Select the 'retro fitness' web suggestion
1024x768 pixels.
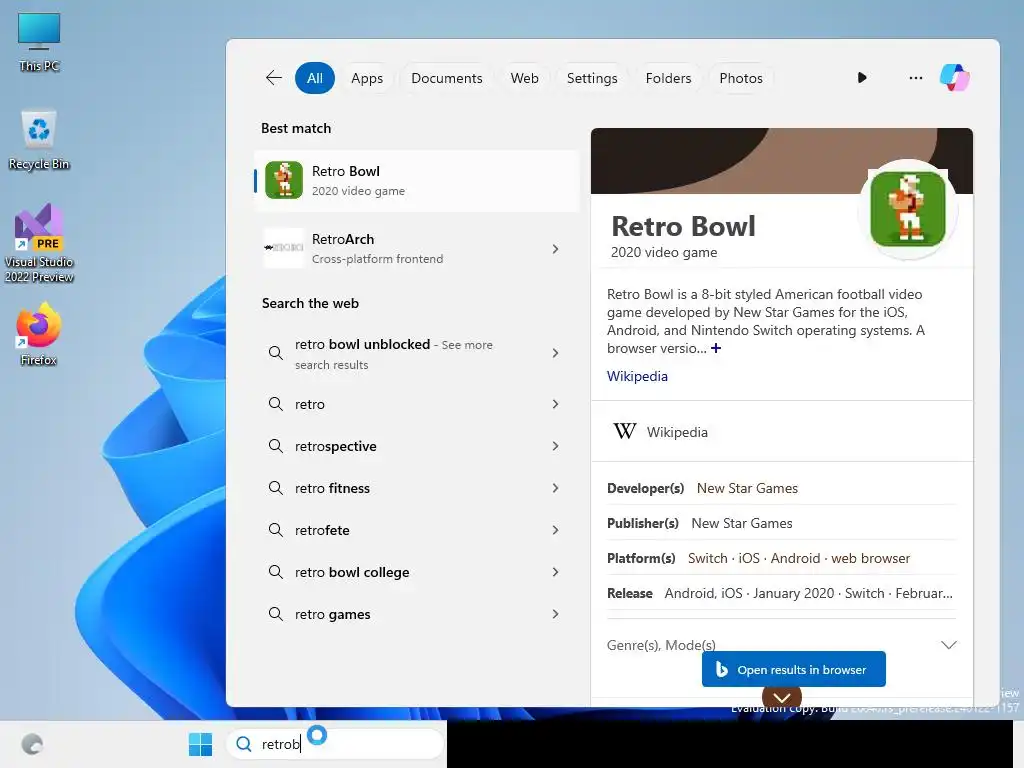pos(417,488)
